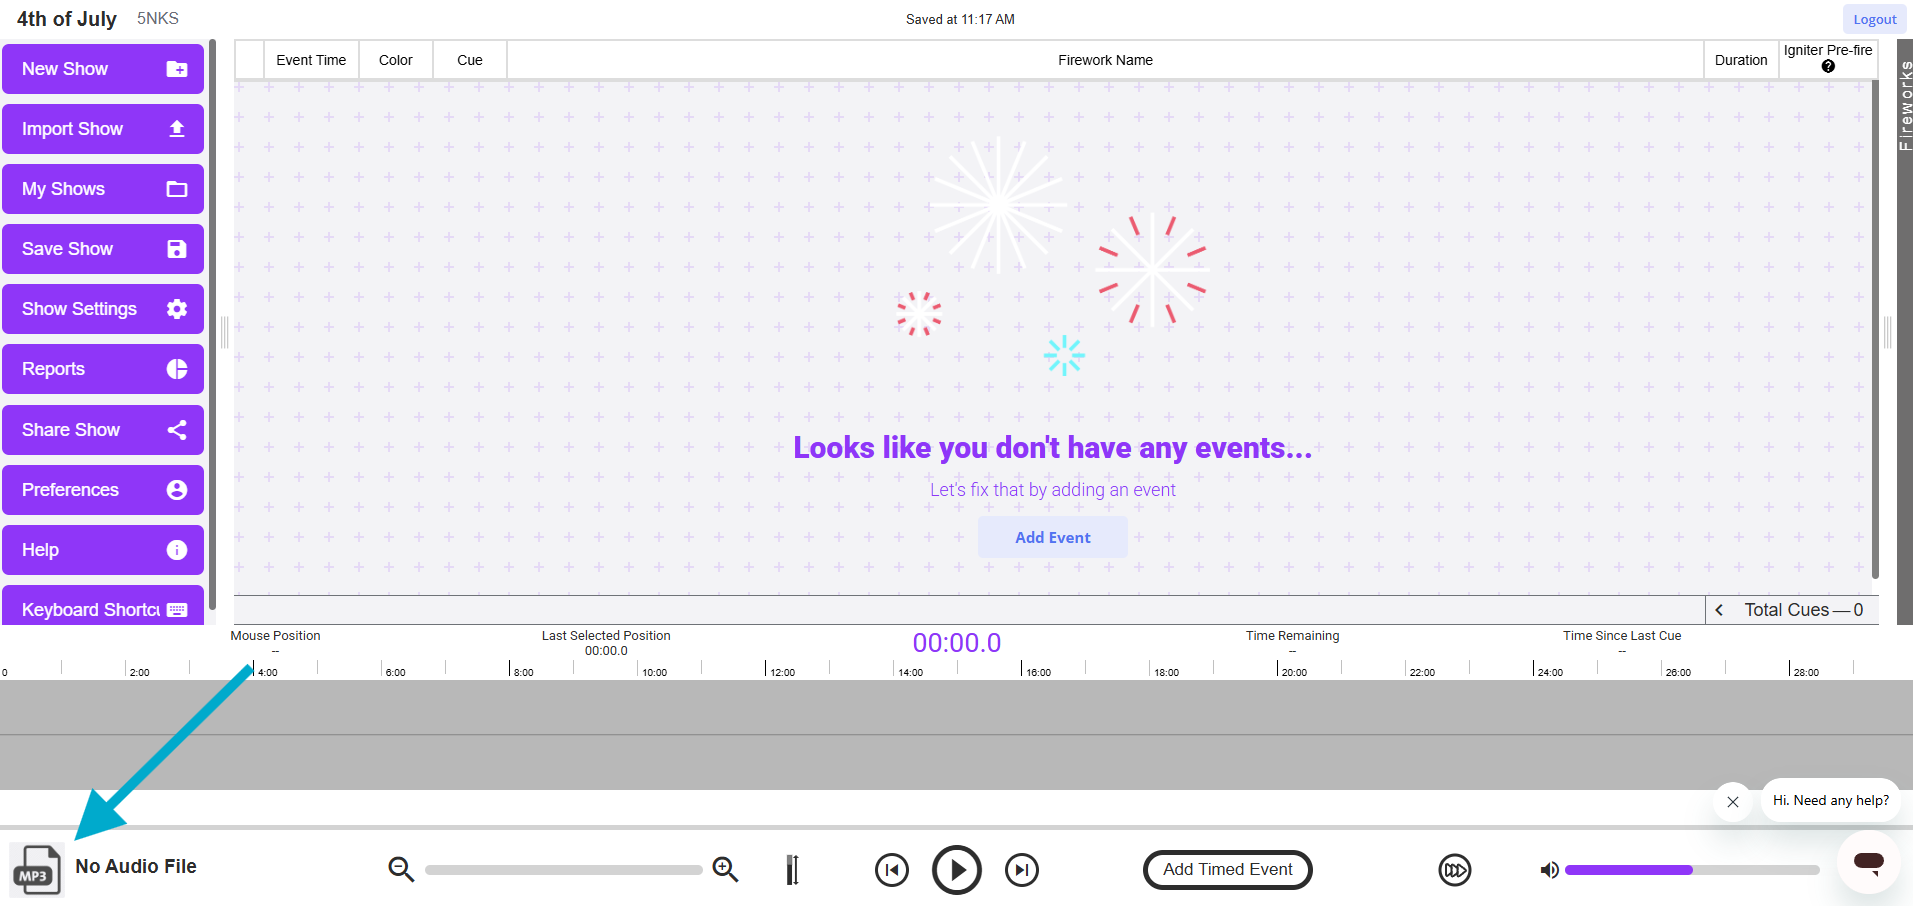Open the Reports menu item
1913x906 pixels.
(103, 369)
